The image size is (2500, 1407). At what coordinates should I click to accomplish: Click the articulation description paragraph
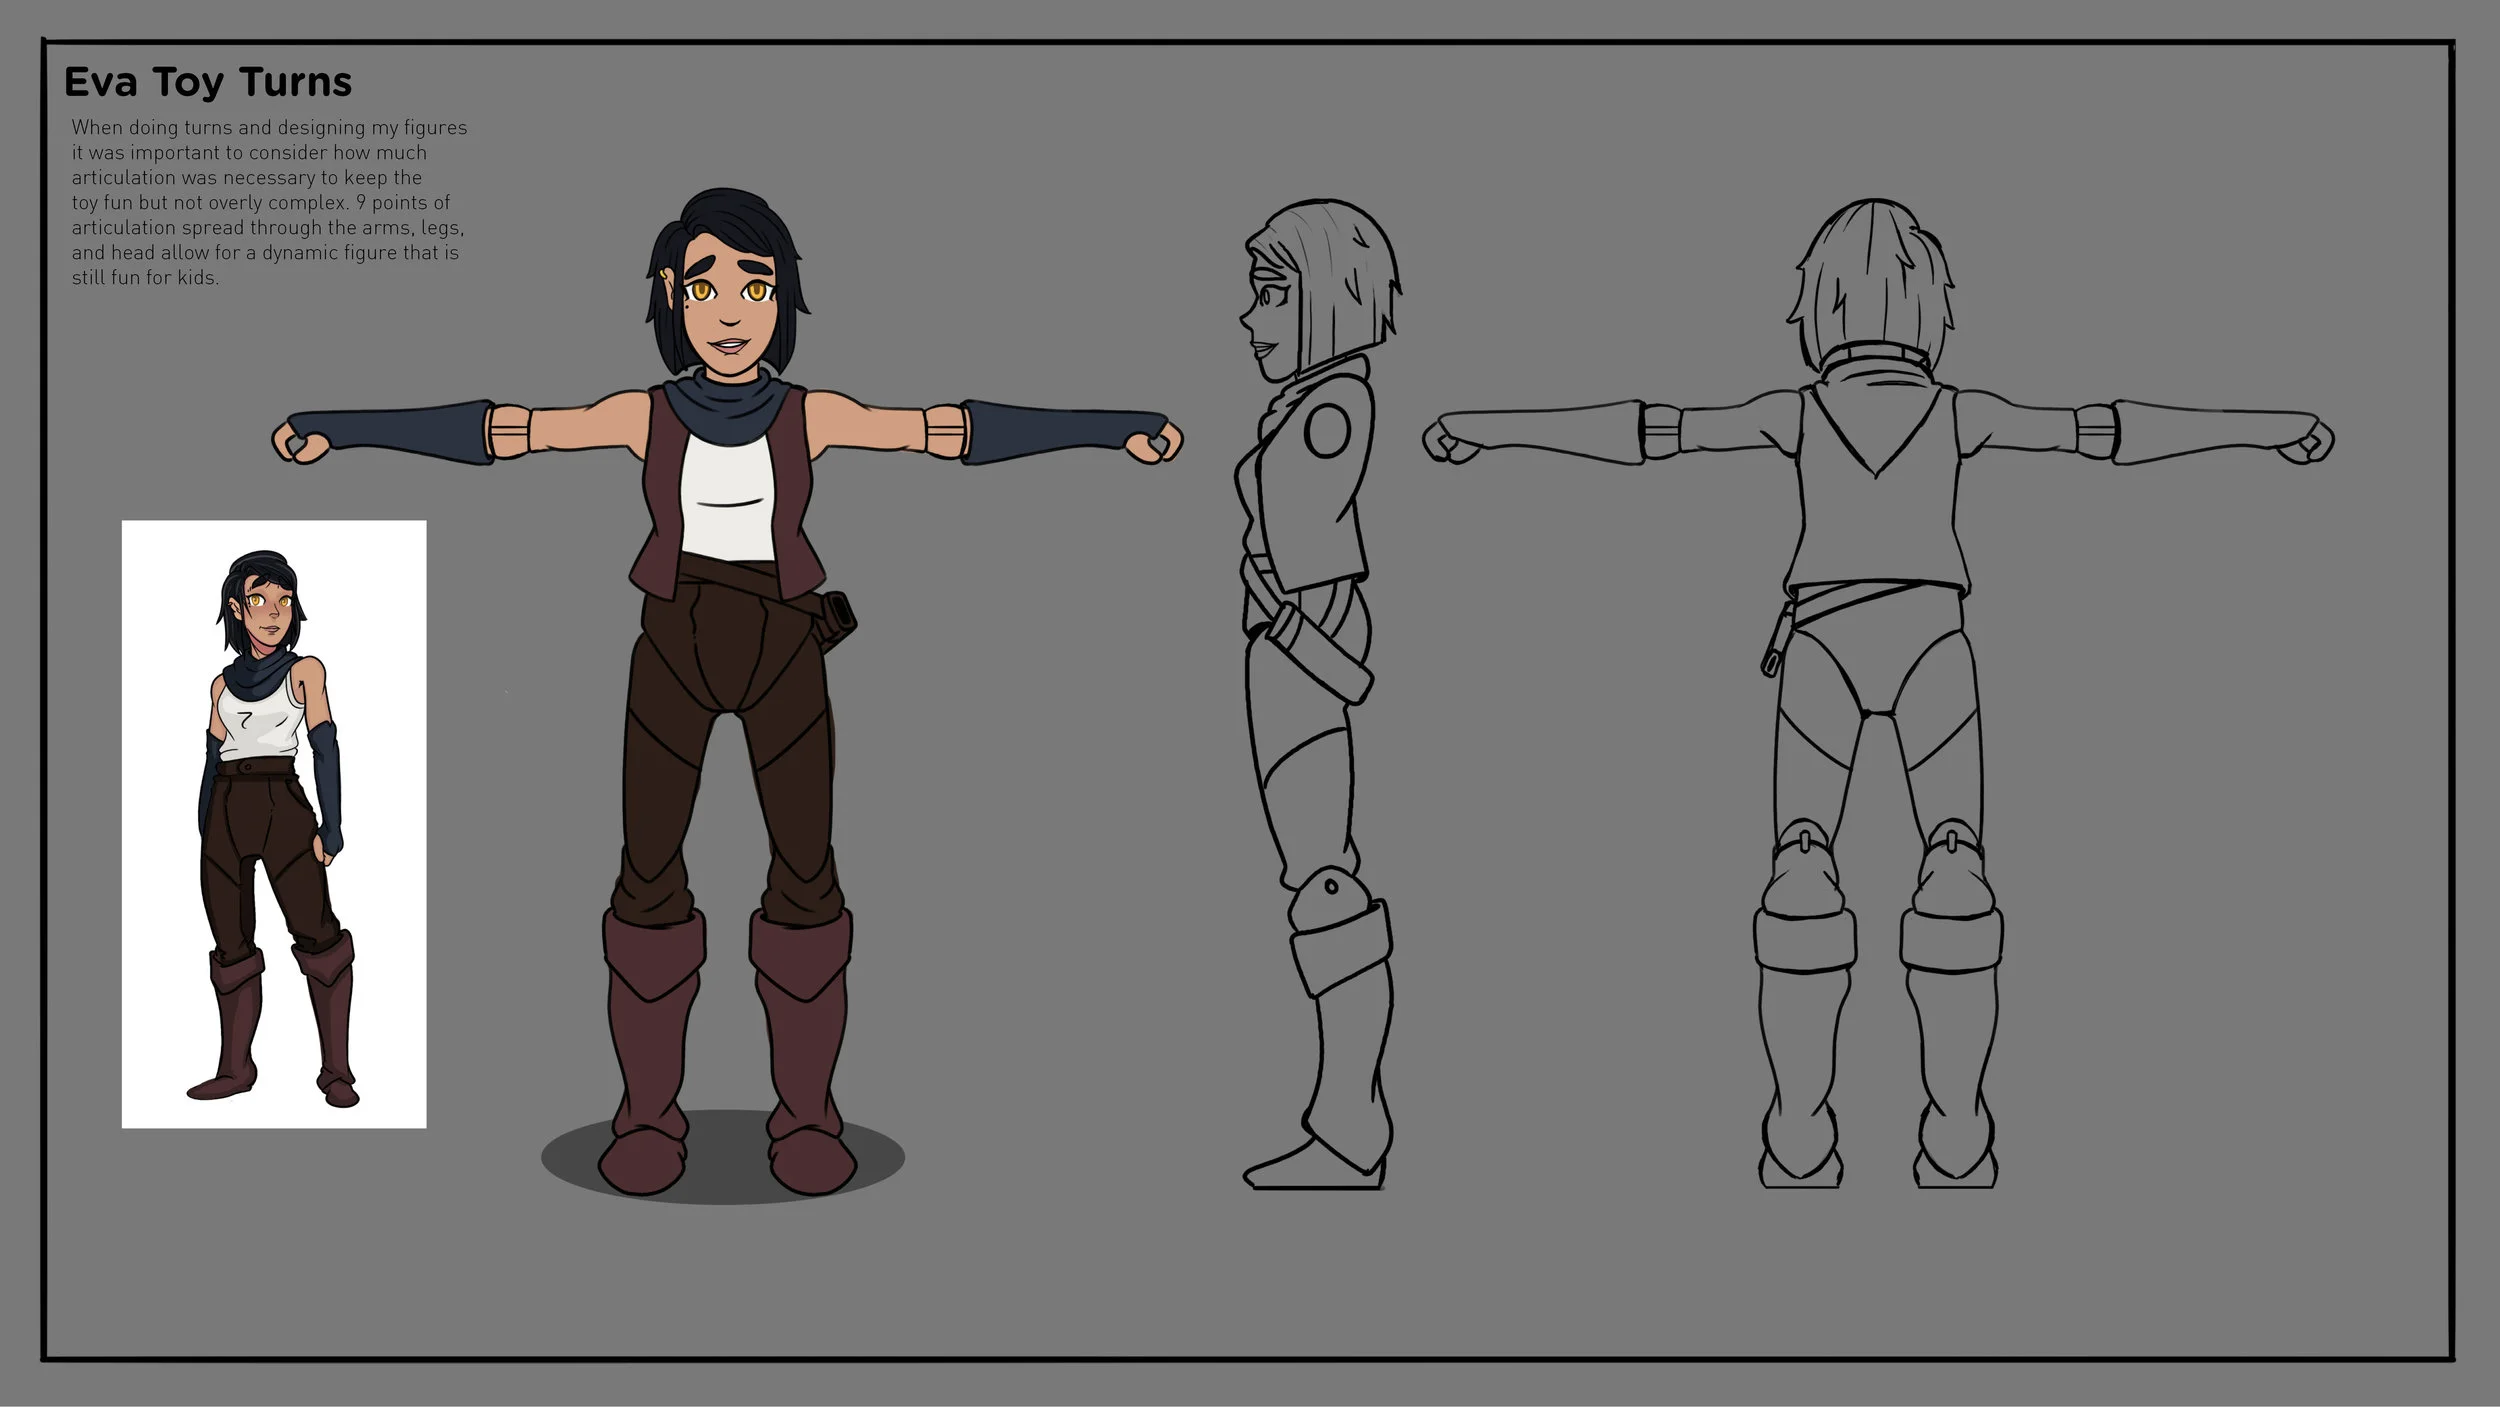pyautogui.click(x=269, y=203)
